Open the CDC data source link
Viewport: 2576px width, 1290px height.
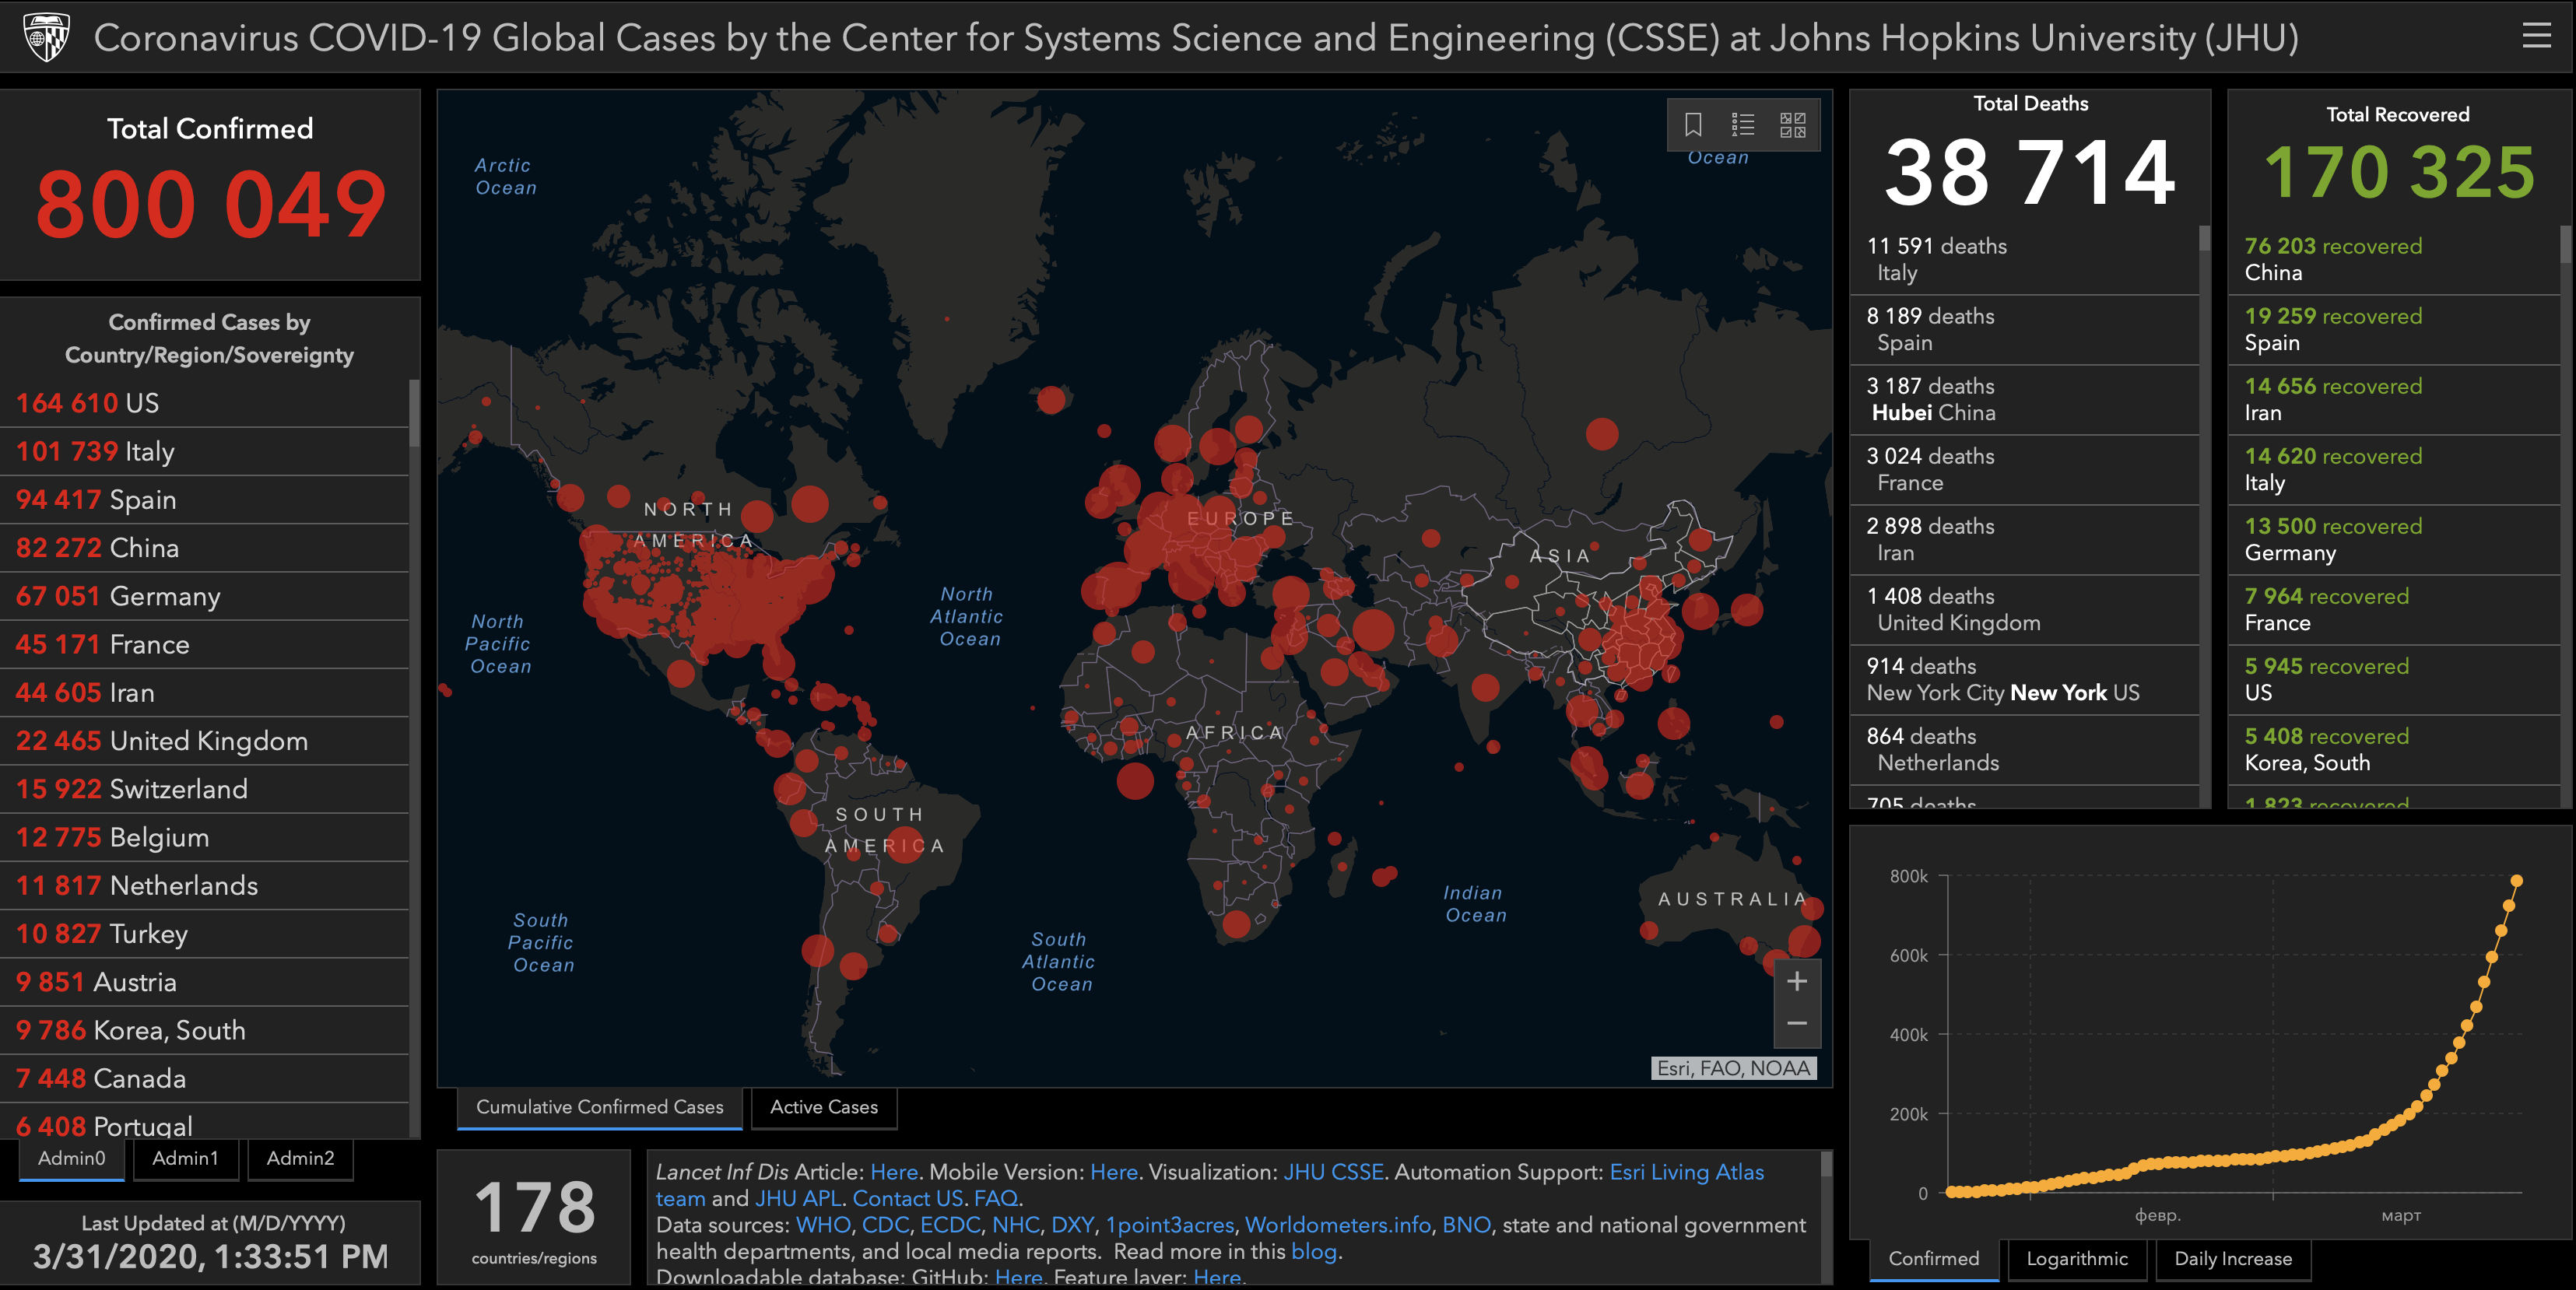[x=885, y=1225]
